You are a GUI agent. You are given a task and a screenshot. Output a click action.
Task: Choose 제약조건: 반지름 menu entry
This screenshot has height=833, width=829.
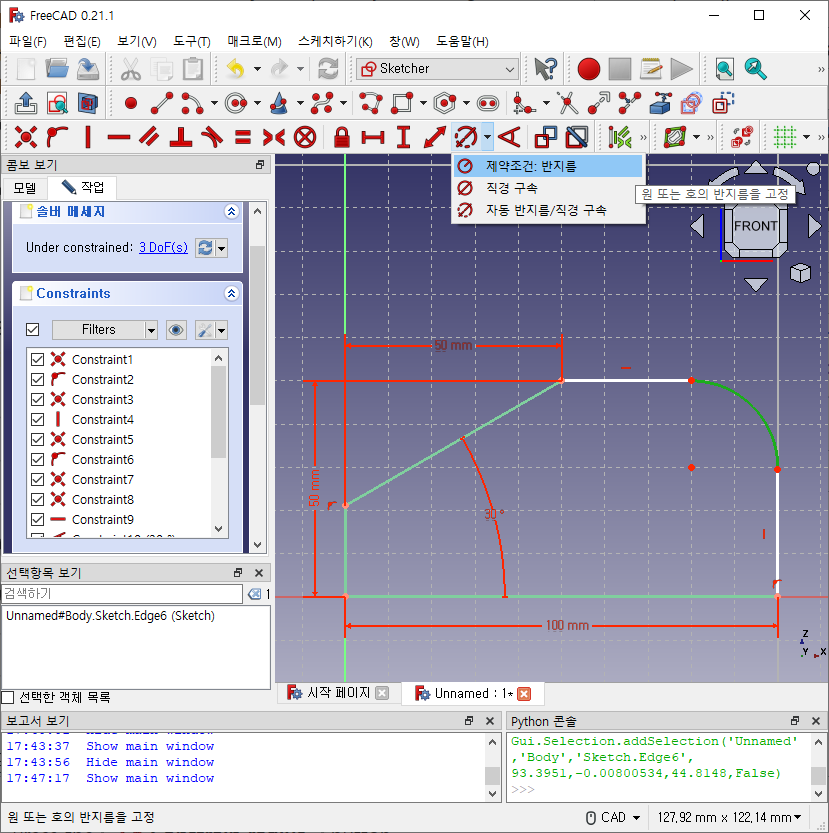tap(548, 166)
